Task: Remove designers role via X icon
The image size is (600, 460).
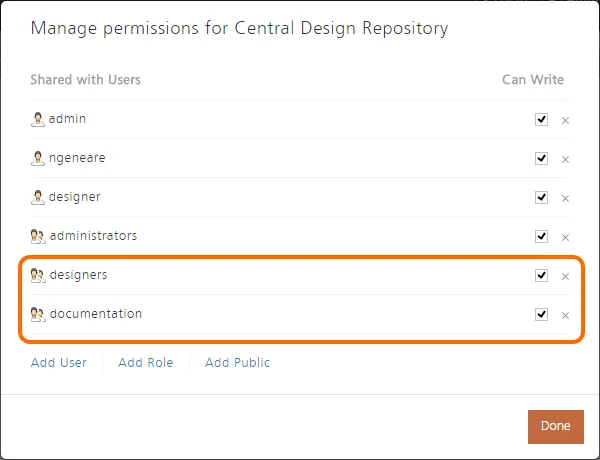Action: coord(565,277)
